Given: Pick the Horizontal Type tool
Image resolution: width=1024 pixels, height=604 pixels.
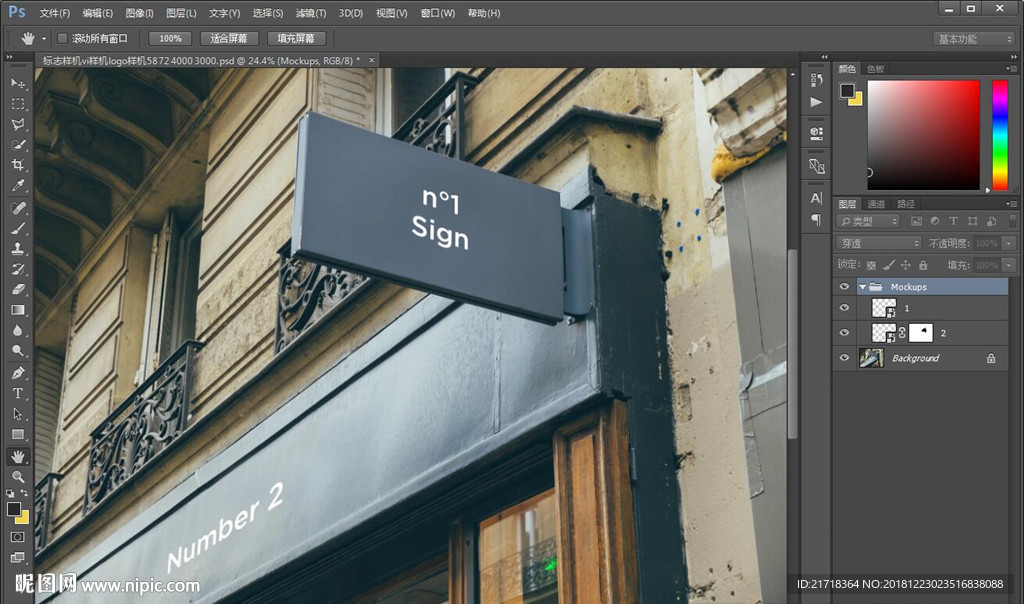Looking at the screenshot, I should click(x=18, y=393).
